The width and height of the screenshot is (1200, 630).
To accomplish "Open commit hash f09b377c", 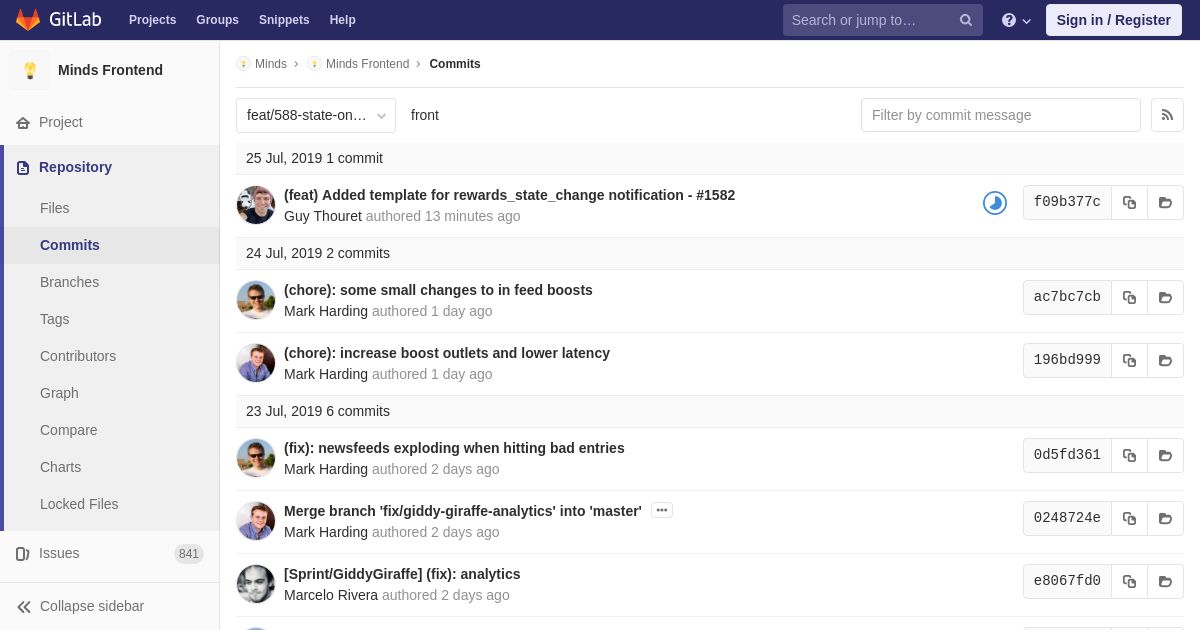I will click(1067, 202).
